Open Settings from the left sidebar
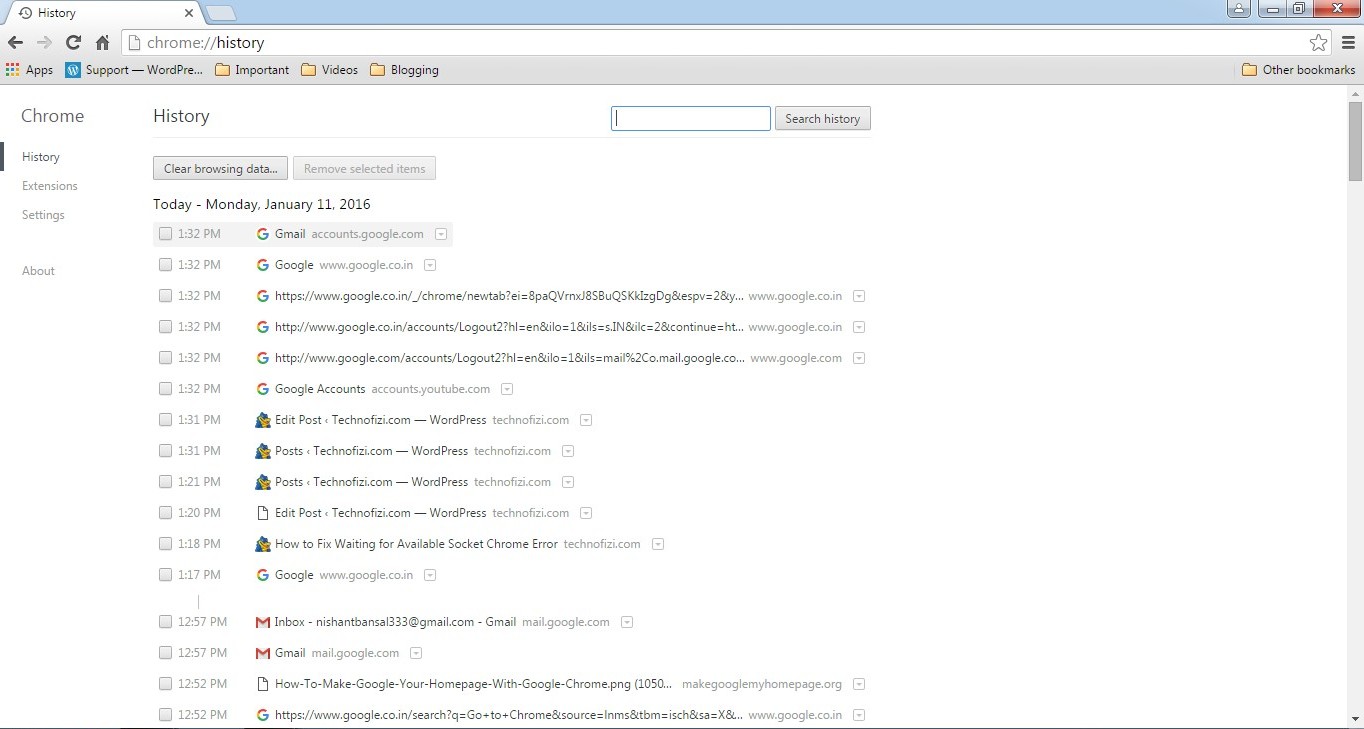This screenshot has width=1364, height=729. [43, 215]
